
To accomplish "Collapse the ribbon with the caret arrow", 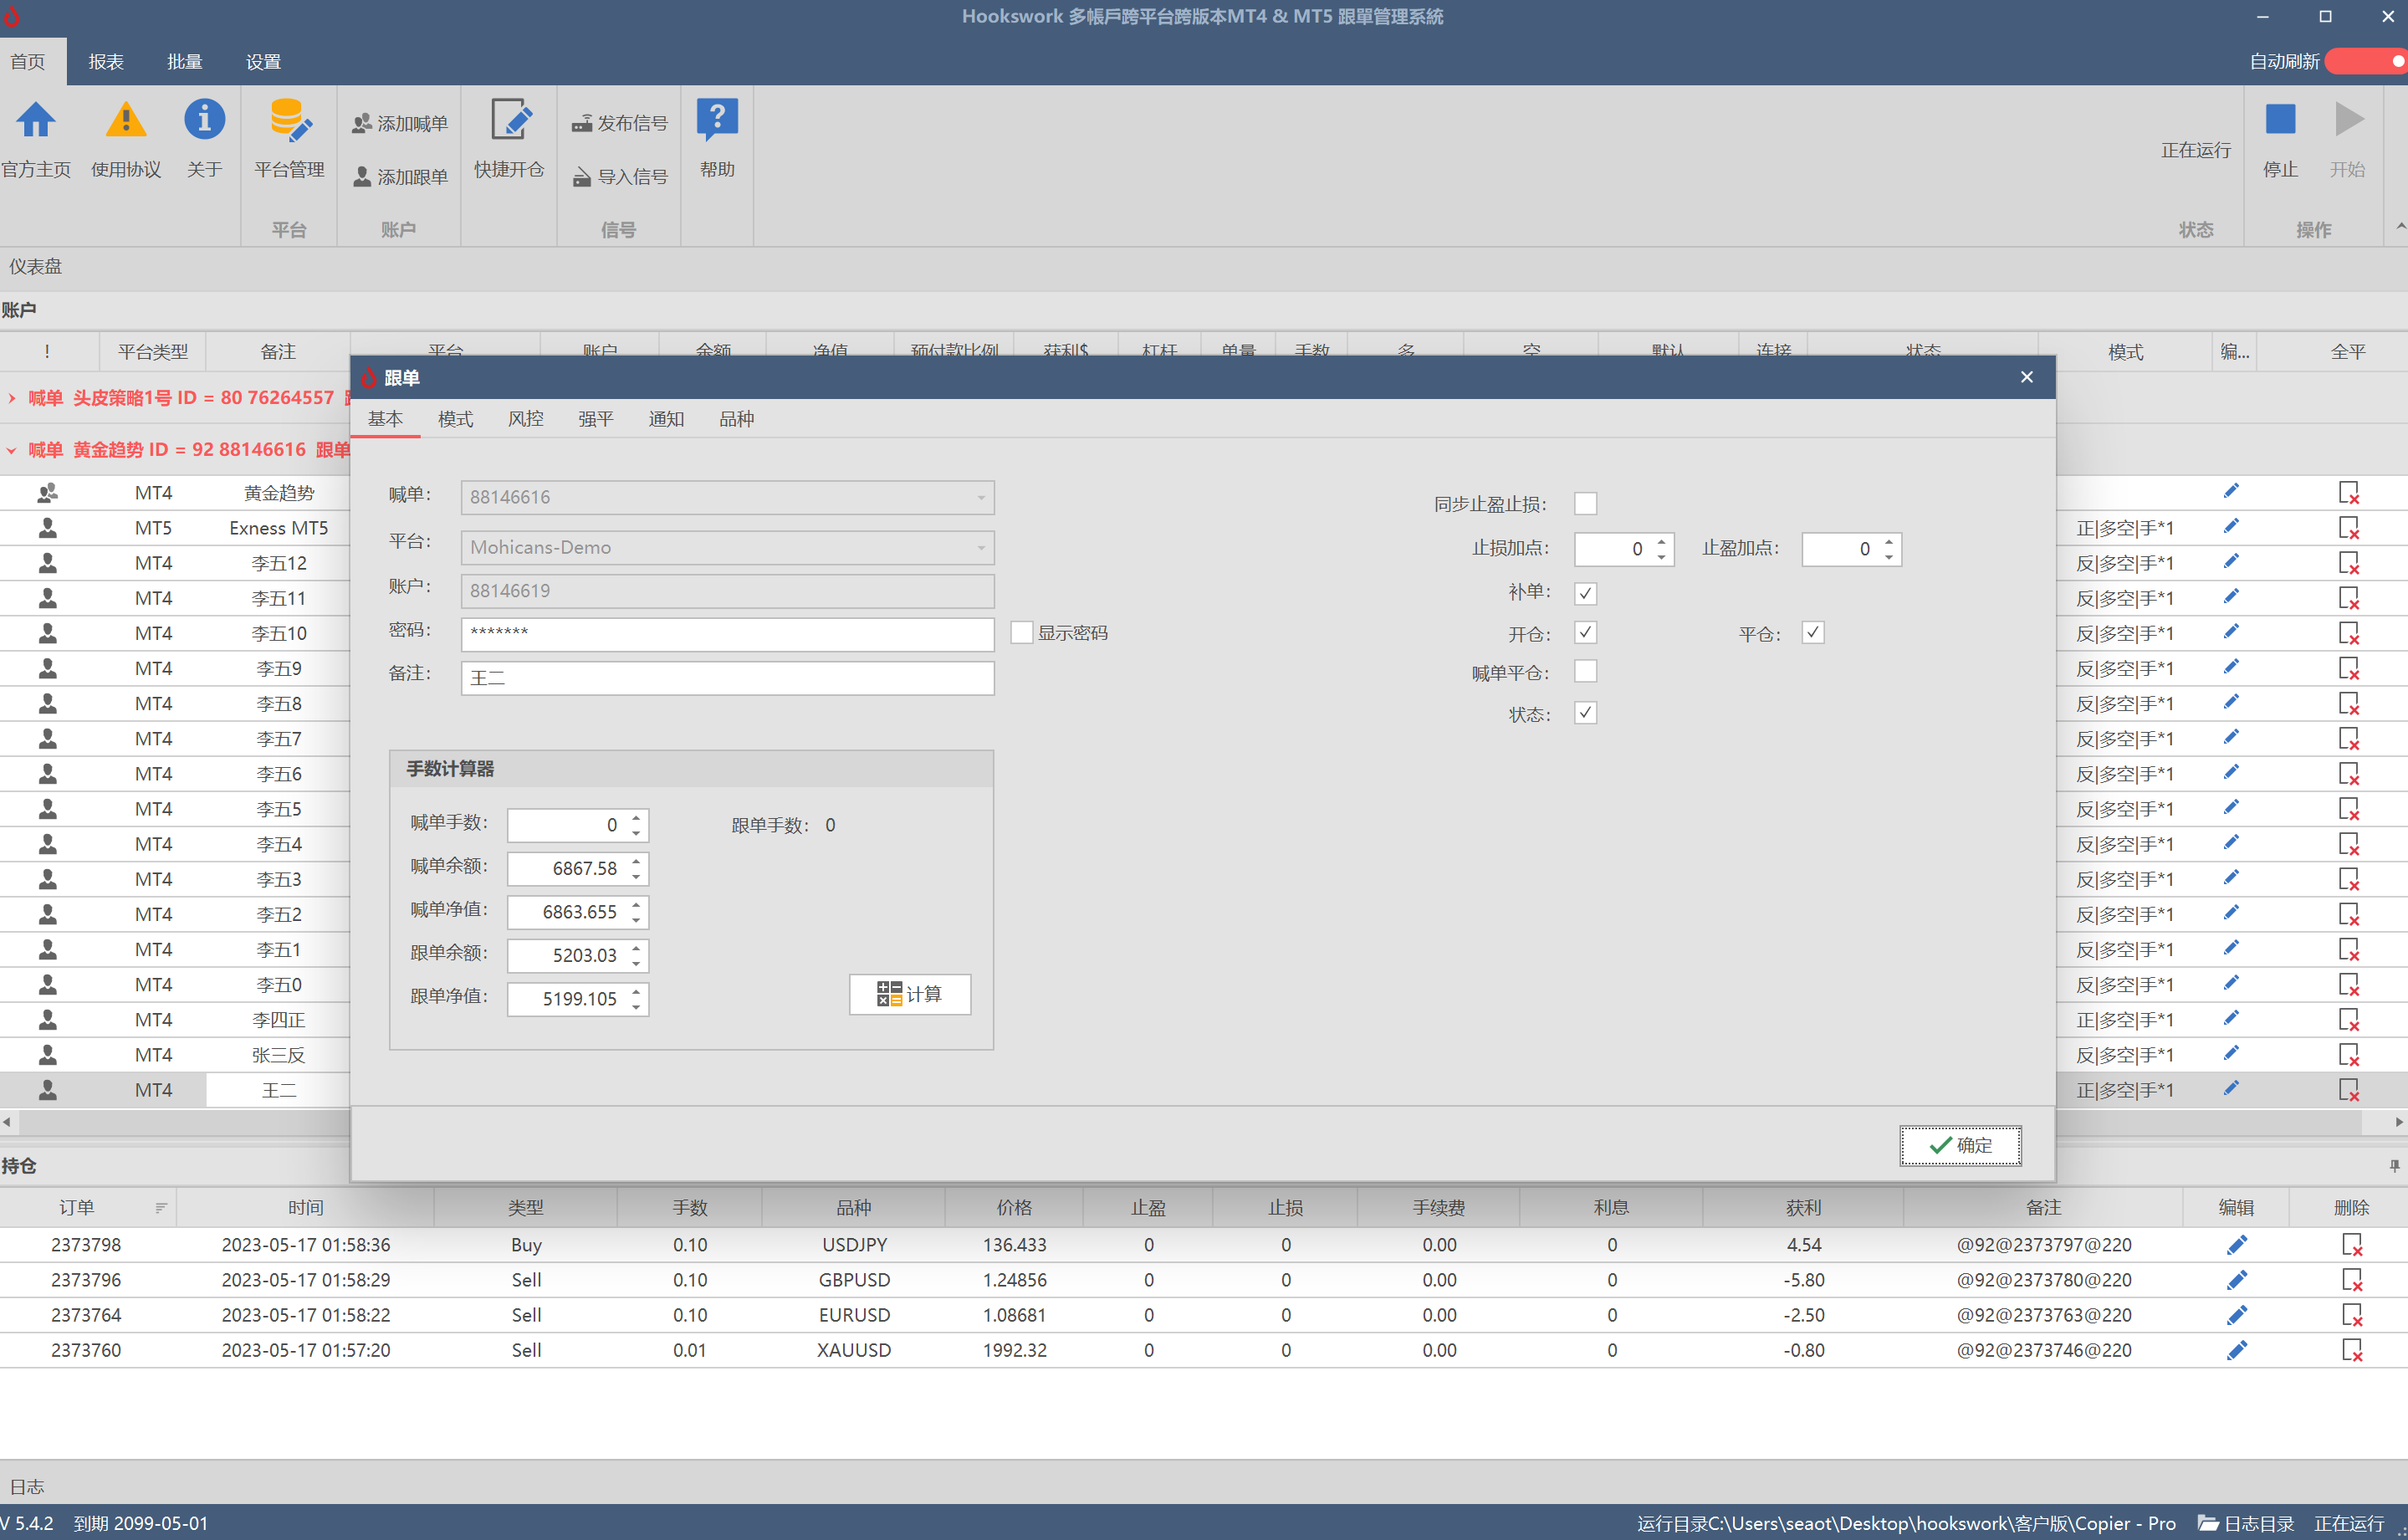I will pyautogui.click(x=2400, y=227).
